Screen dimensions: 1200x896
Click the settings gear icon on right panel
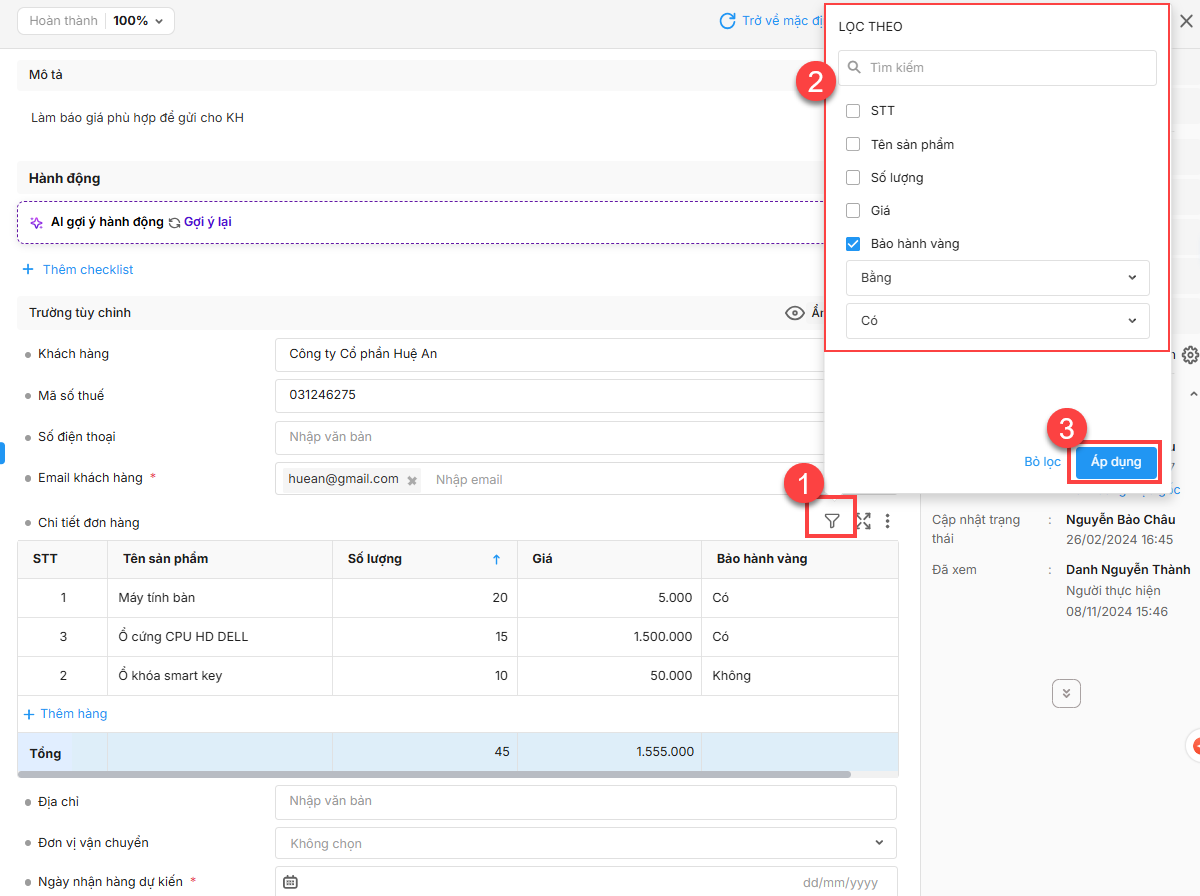(x=1189, y=355)
